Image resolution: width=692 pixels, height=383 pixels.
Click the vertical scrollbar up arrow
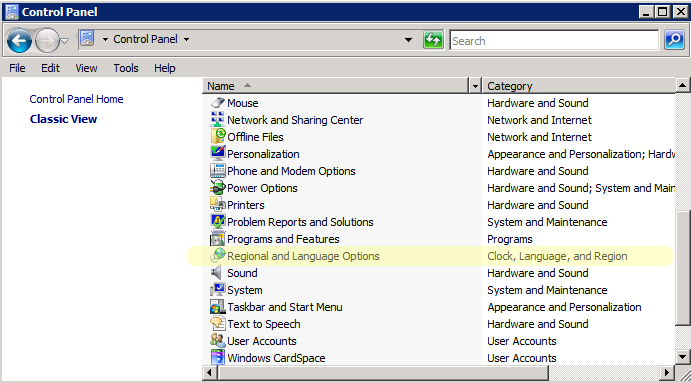pyautogui.click(x=682, y=85)
